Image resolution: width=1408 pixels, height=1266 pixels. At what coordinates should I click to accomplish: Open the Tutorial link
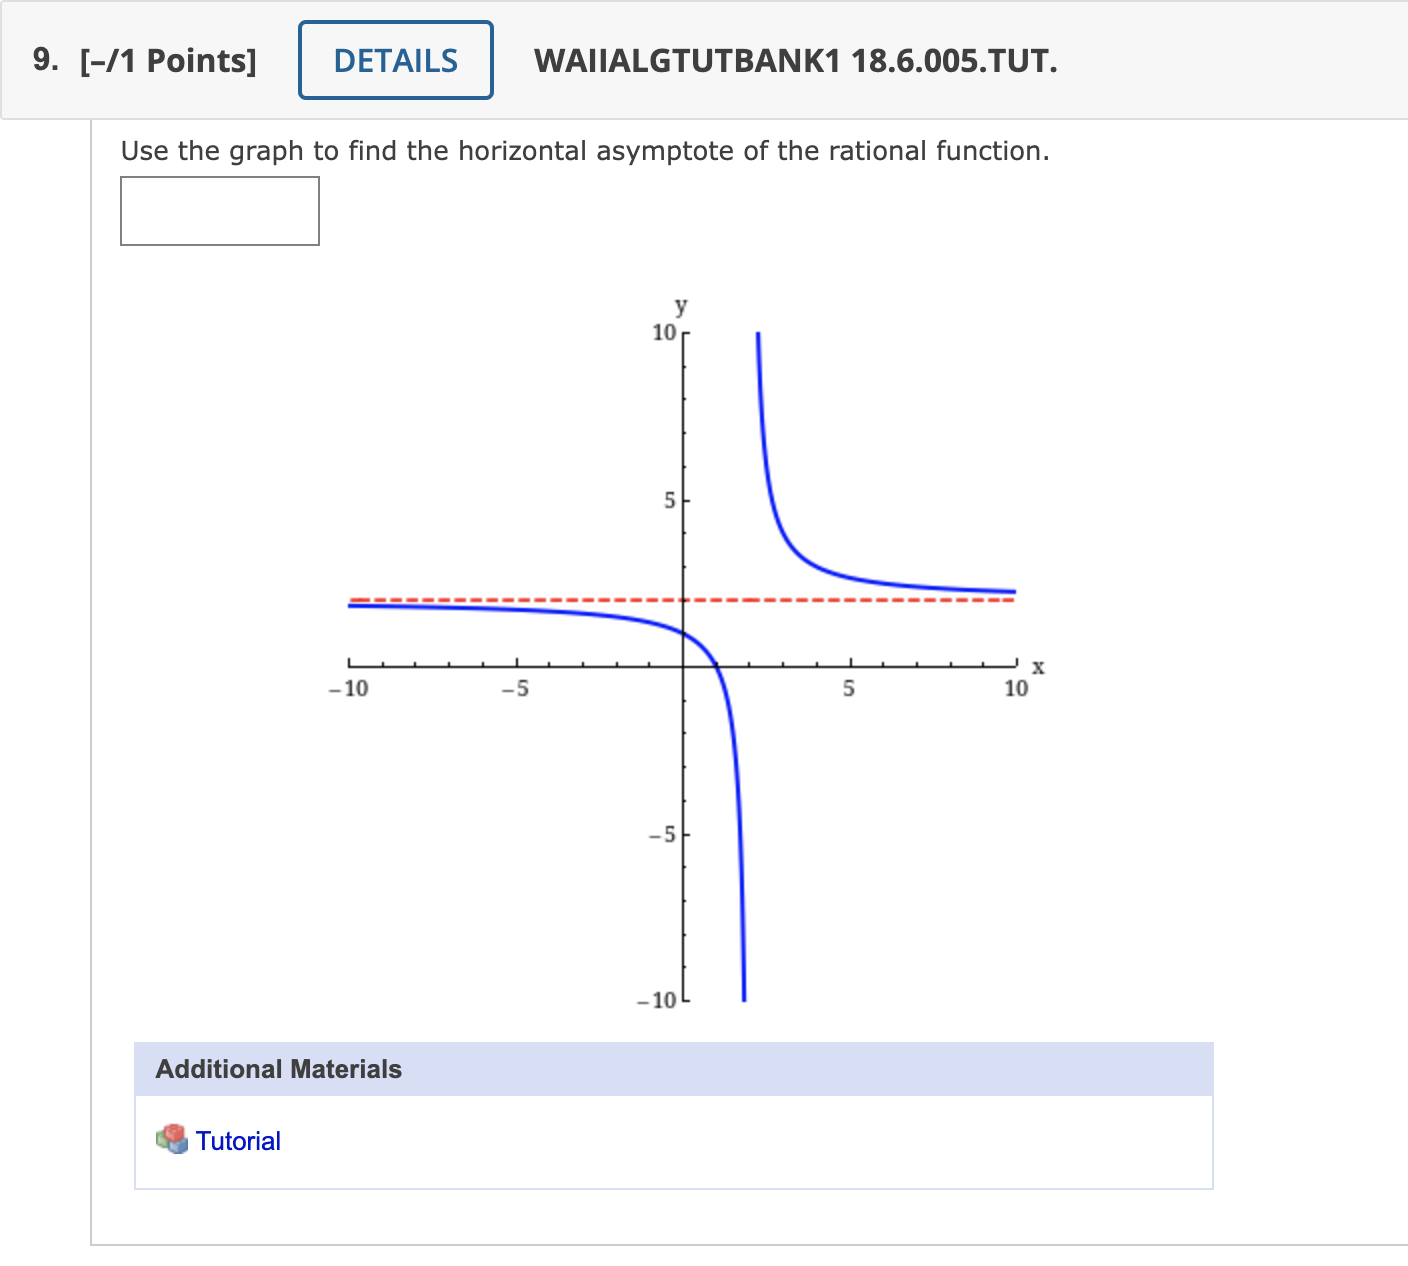[239, 1140]
